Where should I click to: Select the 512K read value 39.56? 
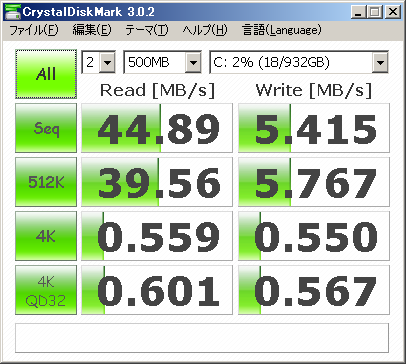tap(157, 182)
